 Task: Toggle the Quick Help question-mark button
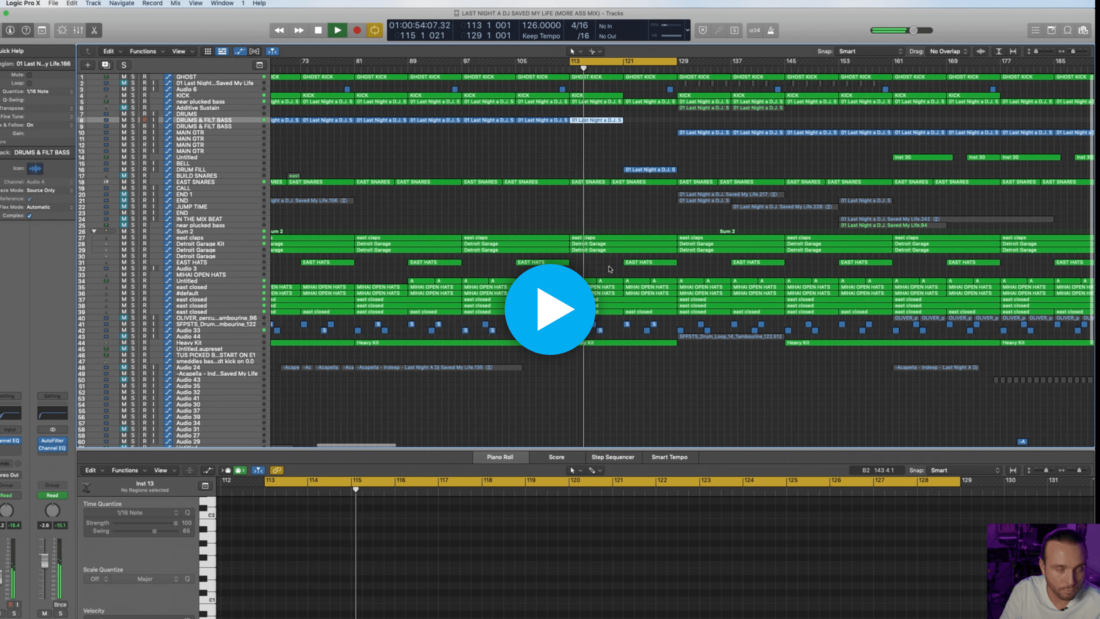(26, 30)
